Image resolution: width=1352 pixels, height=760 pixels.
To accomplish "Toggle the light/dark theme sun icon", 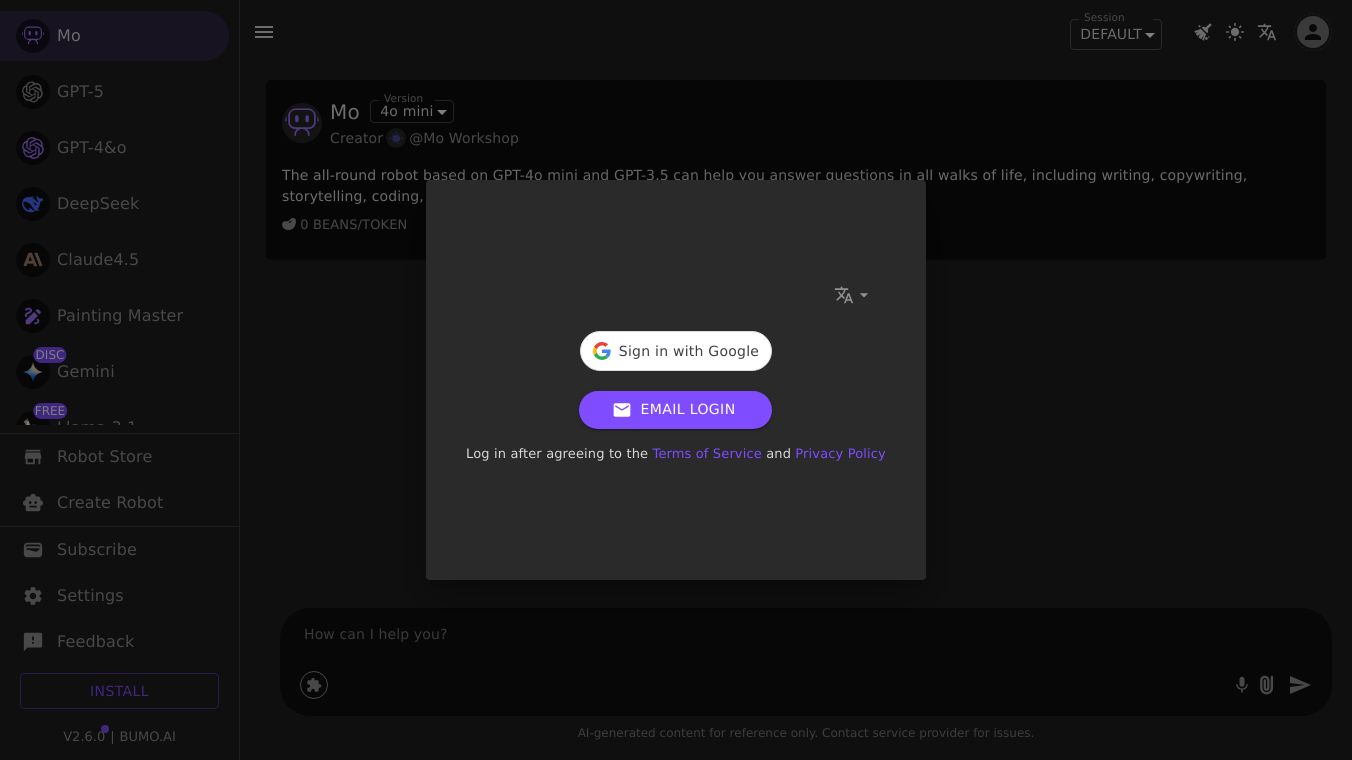I will pyautogui.click(x=1235, y=32).
